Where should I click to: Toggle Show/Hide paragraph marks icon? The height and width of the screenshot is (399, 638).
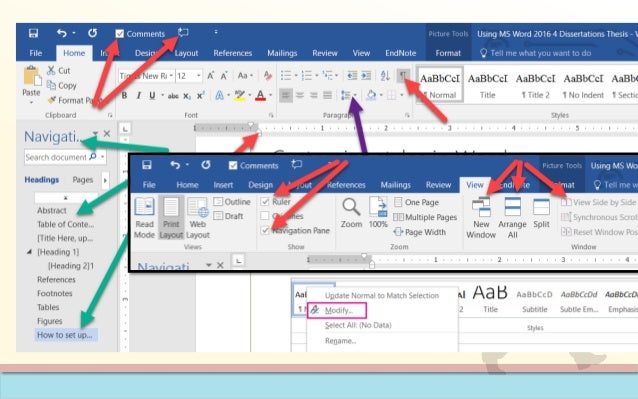coord(402,75)
